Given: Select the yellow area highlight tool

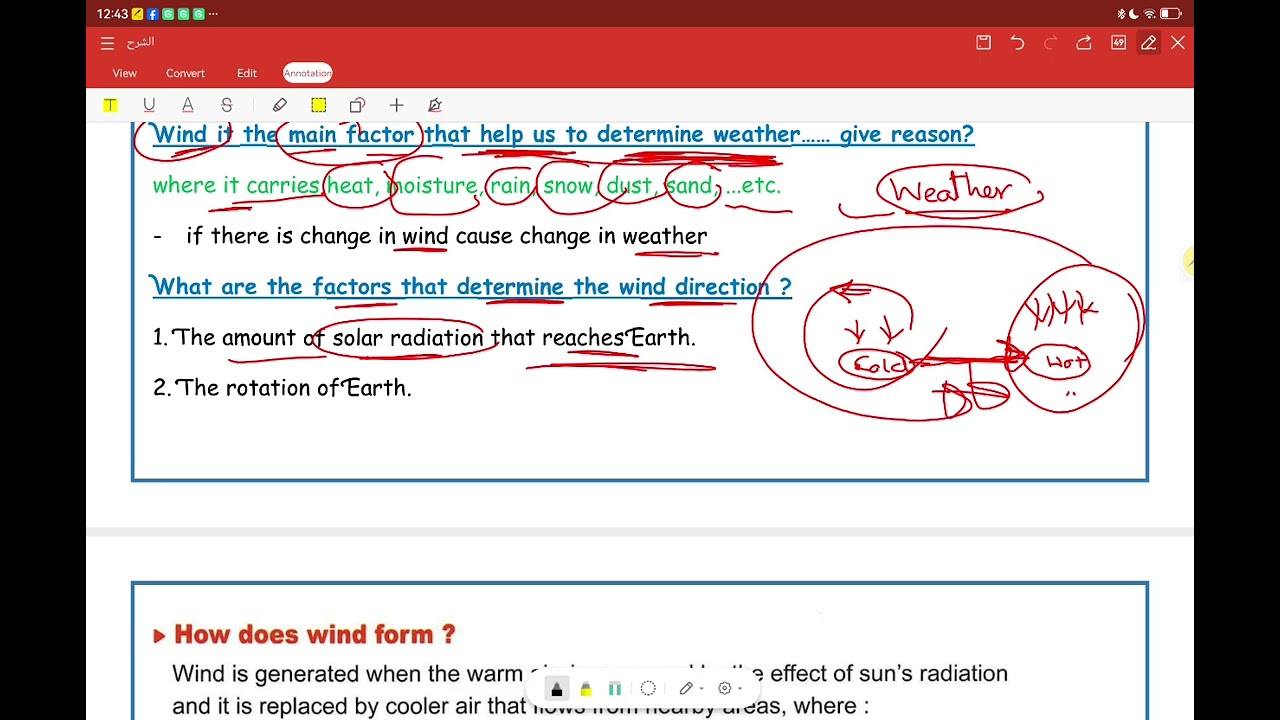Looking at the screenshot, I should coord(318,105).
